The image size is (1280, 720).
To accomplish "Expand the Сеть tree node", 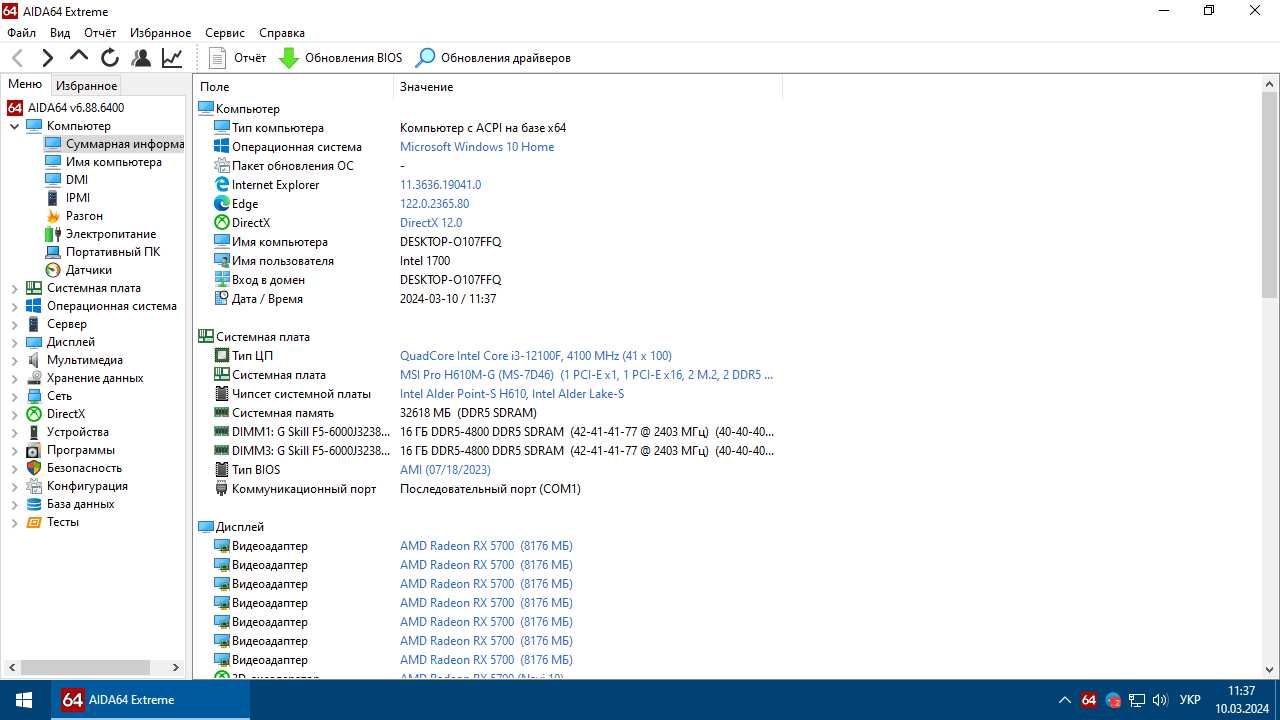I will click(x=15, y=396).
